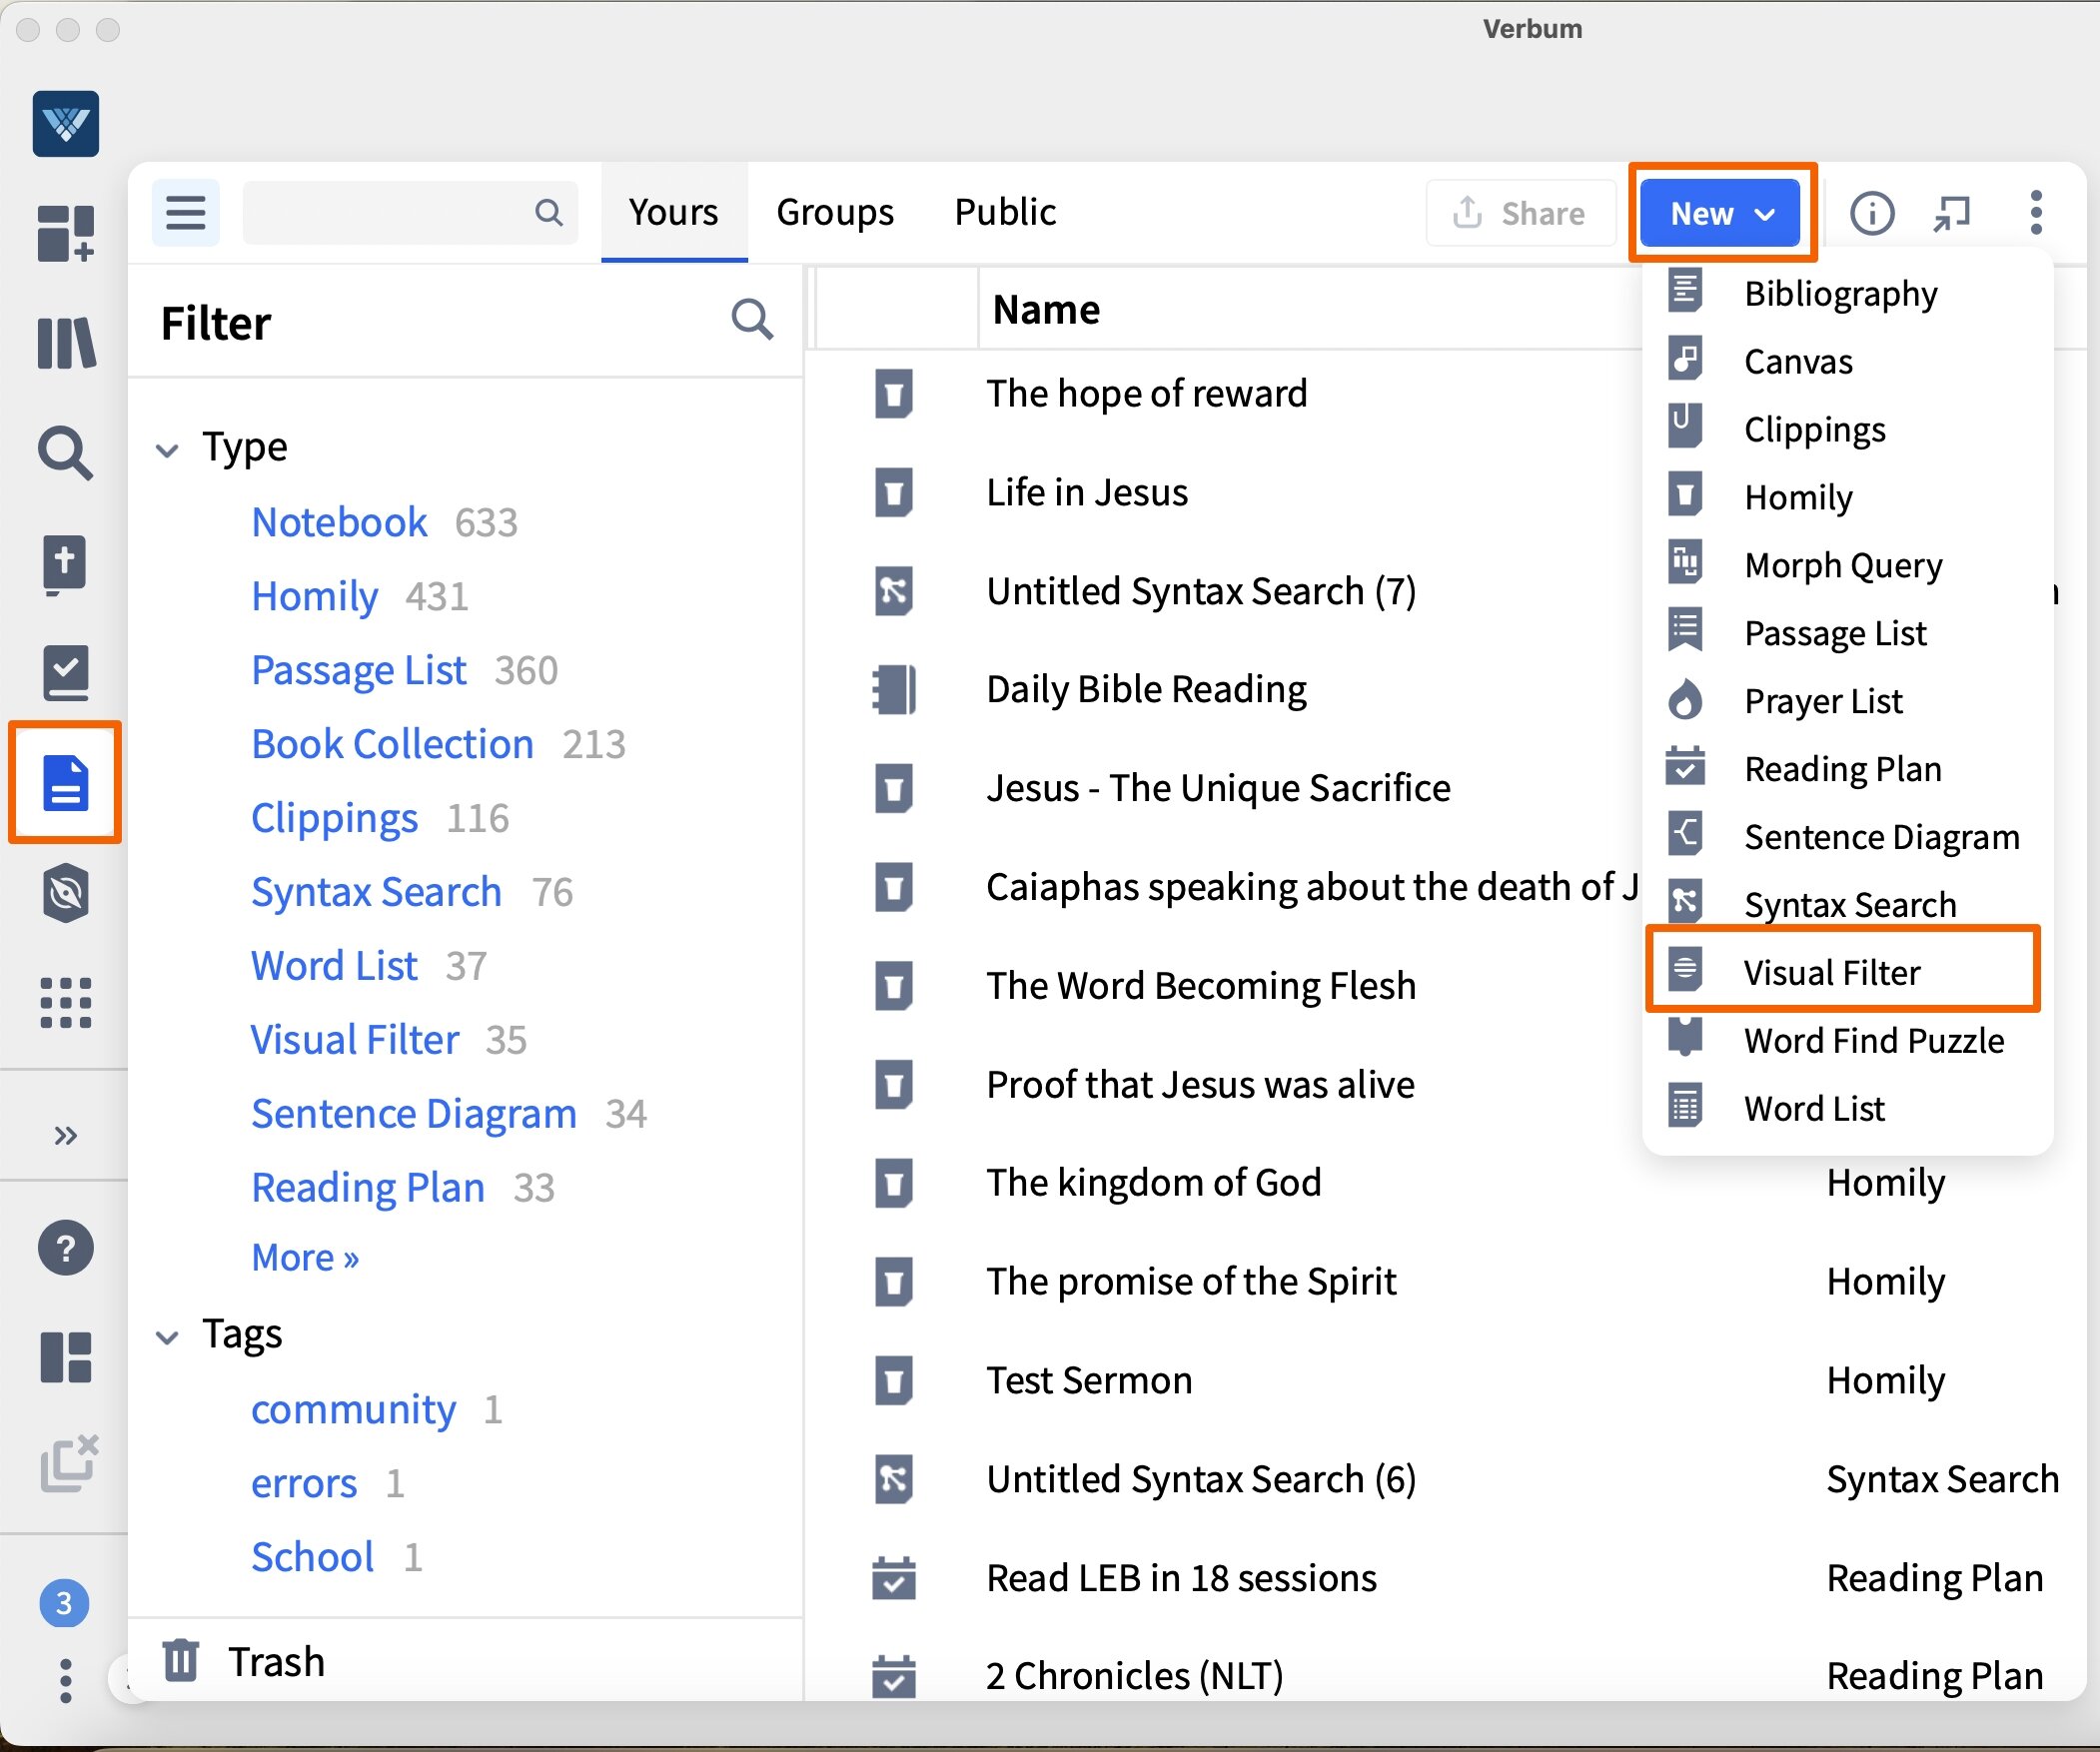The image size is (2100, 1752).
Task: Filter by Syntax Search type
Action: pos(376,892)
